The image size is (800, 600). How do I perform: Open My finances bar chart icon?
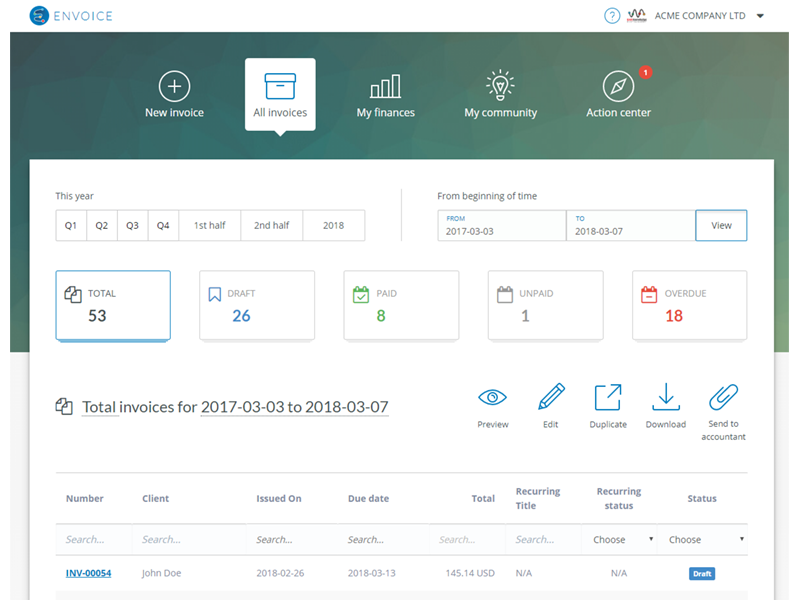(x=385, y=86)
